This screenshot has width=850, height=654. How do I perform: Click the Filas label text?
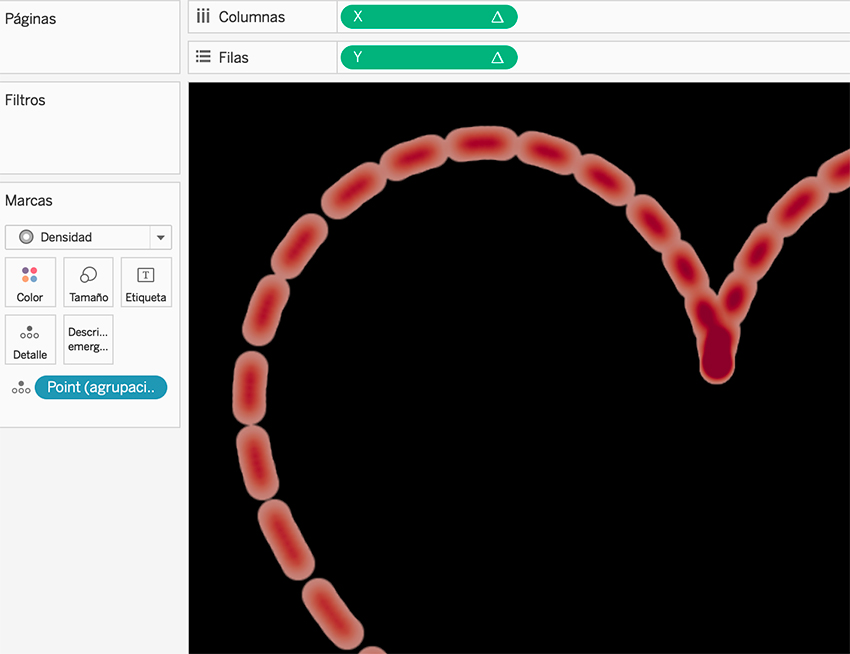coord(234,57)
